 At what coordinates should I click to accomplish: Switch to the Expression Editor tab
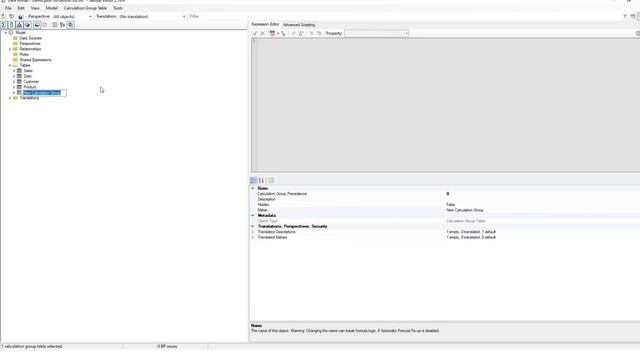tap(265, 24)
